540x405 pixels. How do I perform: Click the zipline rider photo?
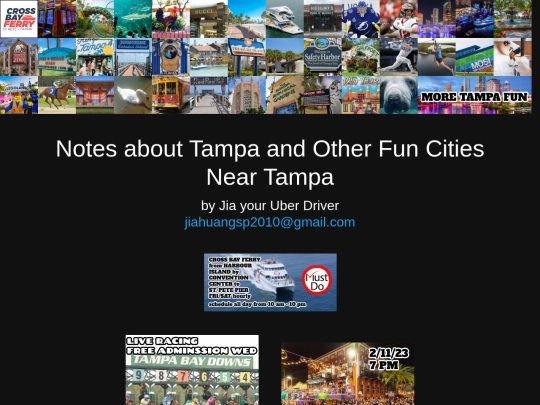coord(437,57)
